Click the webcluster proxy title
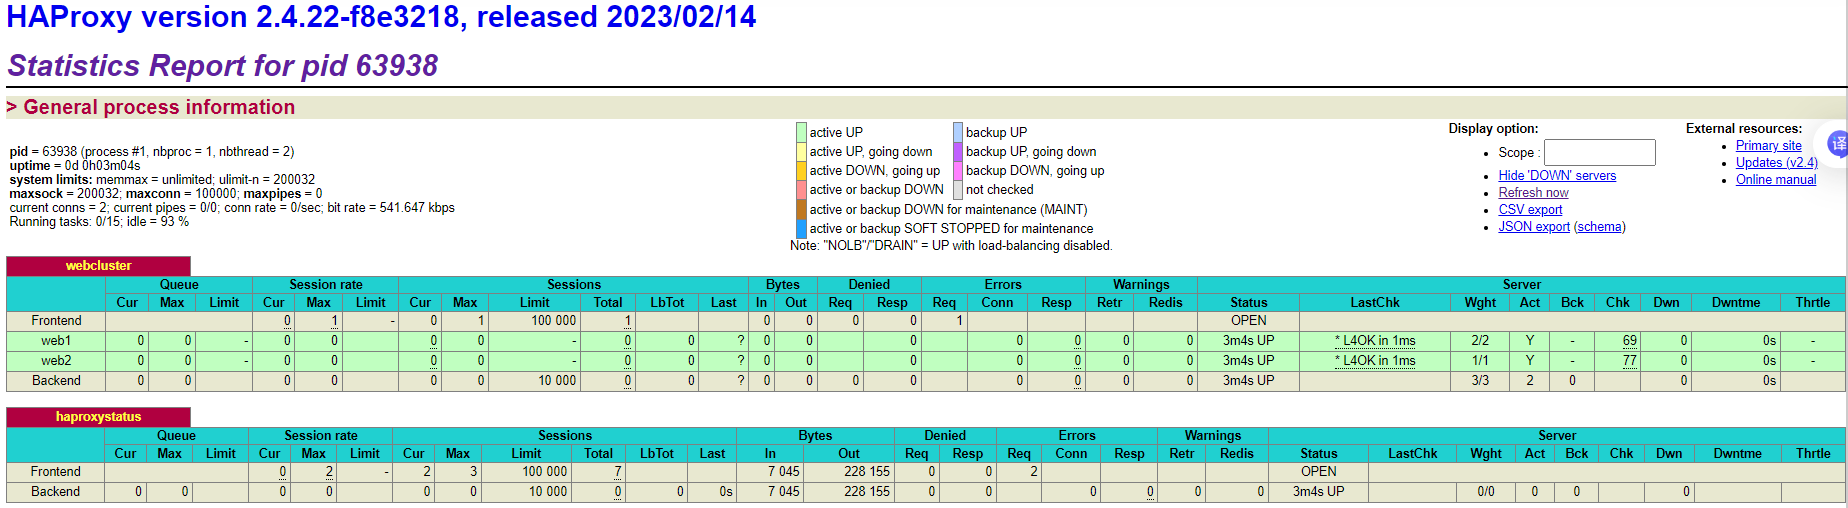Image resolution: width=1848 pixels, height=508 pixels. 98,266
